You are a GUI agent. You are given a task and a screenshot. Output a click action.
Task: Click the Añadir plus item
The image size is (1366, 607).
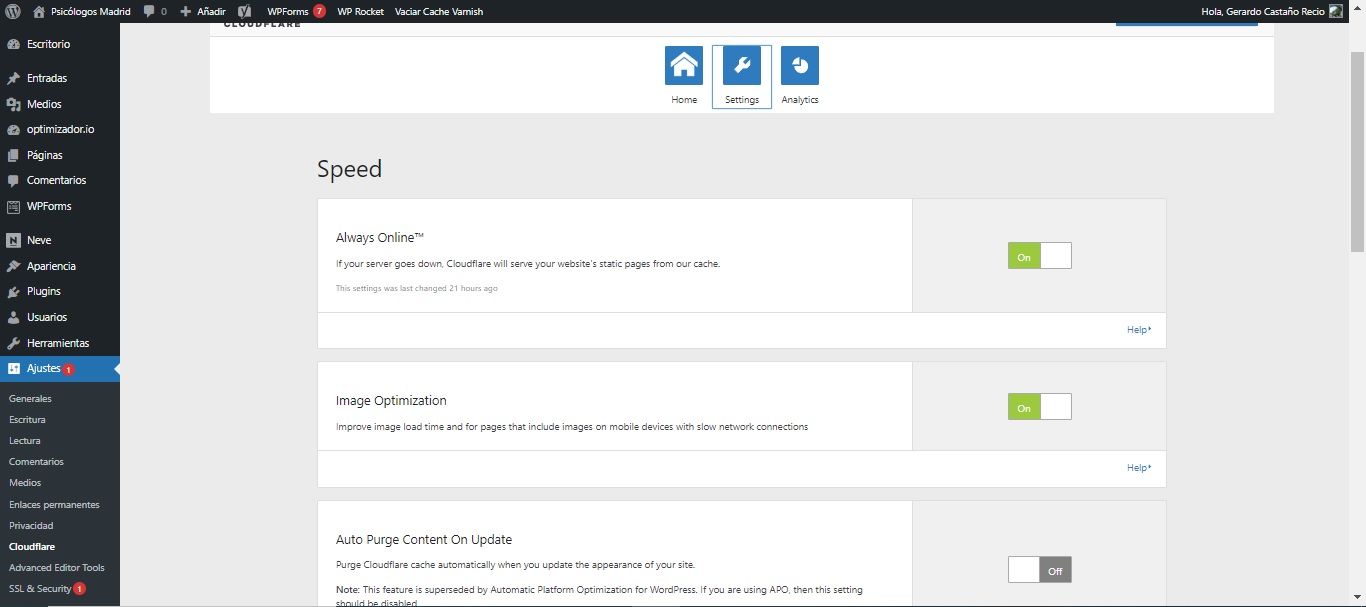[203, 11]
